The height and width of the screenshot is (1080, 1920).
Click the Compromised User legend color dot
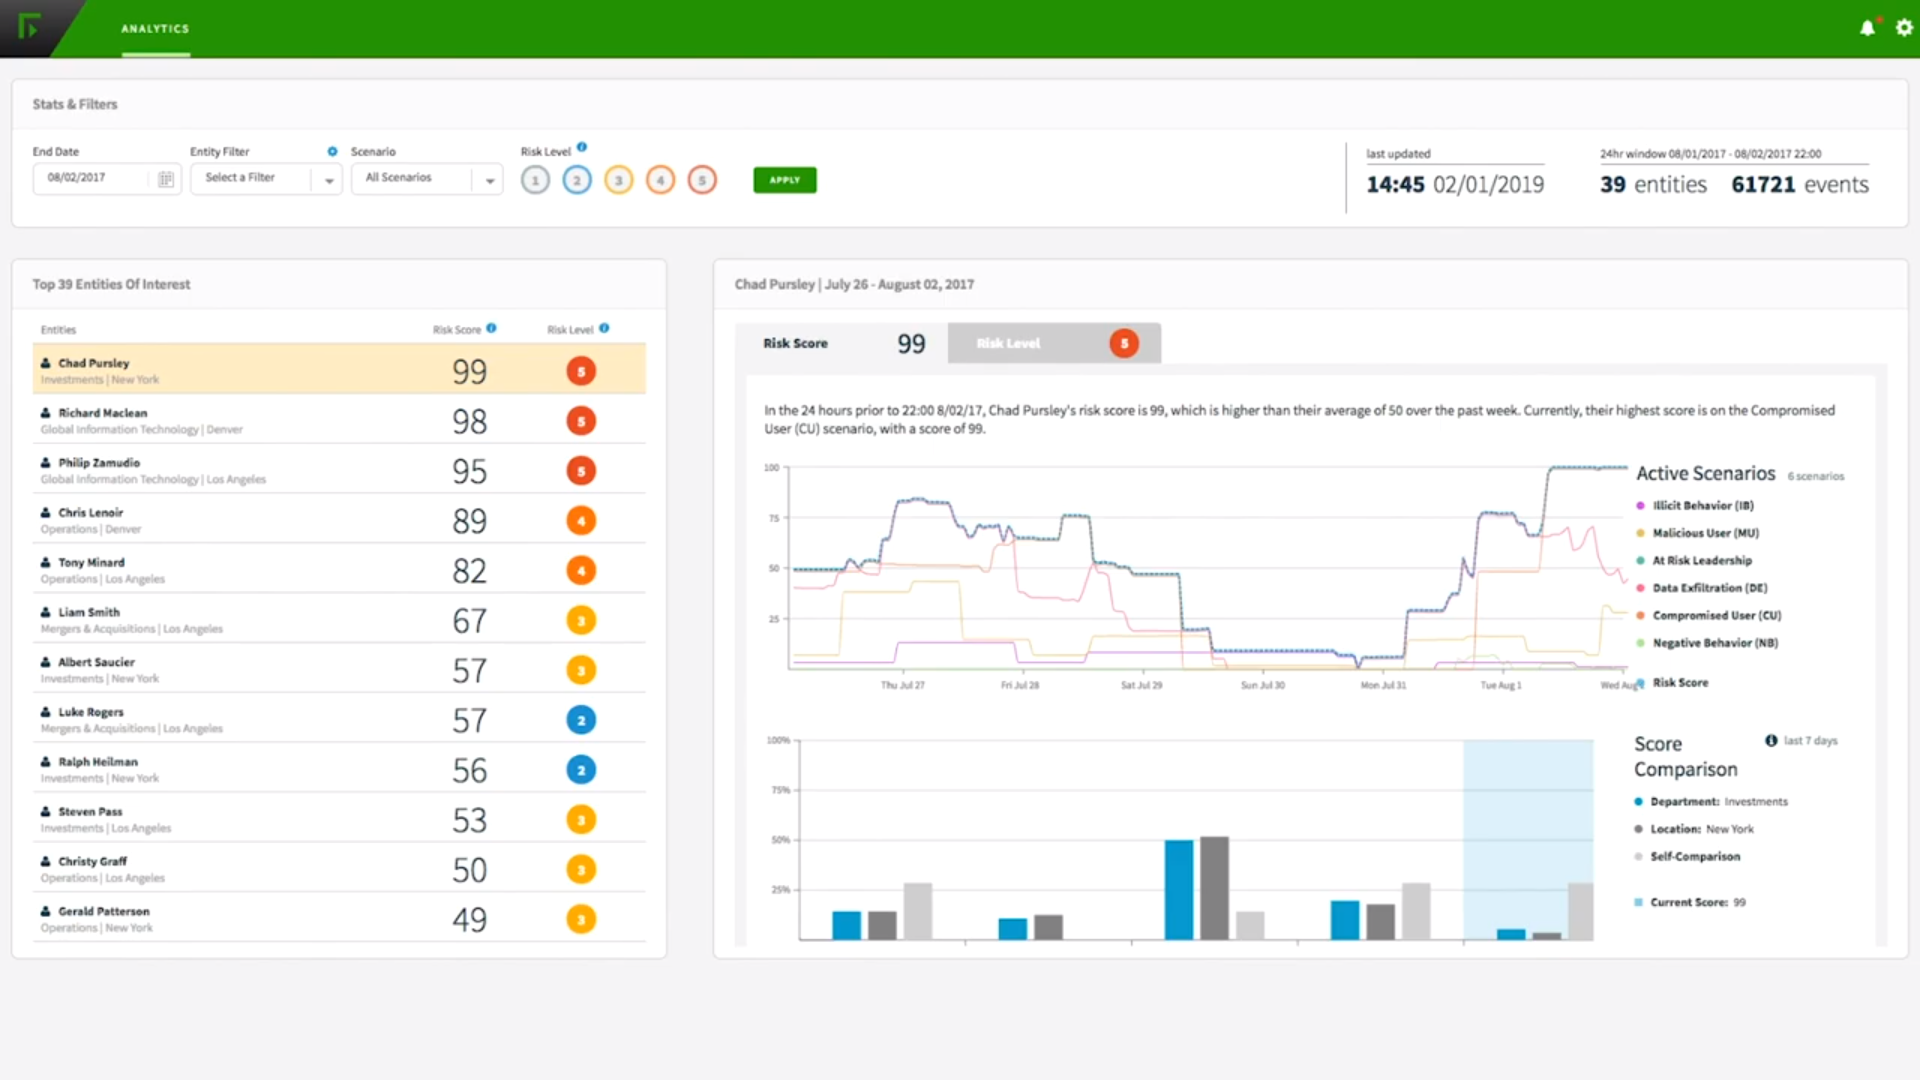coord(1641,615)
